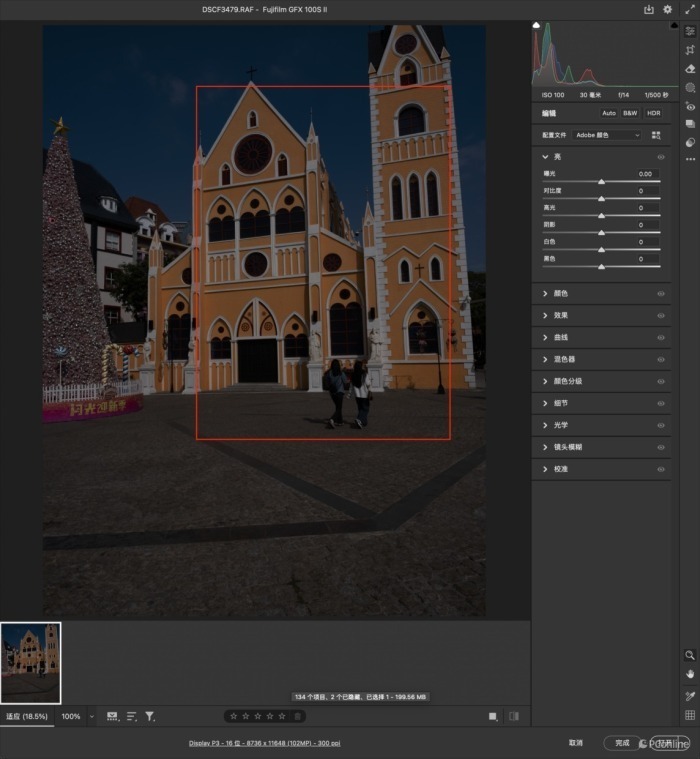This screenshot has height=759, width=700.
Task: Open the profile browser grid icon
Action: coord(656,135)
